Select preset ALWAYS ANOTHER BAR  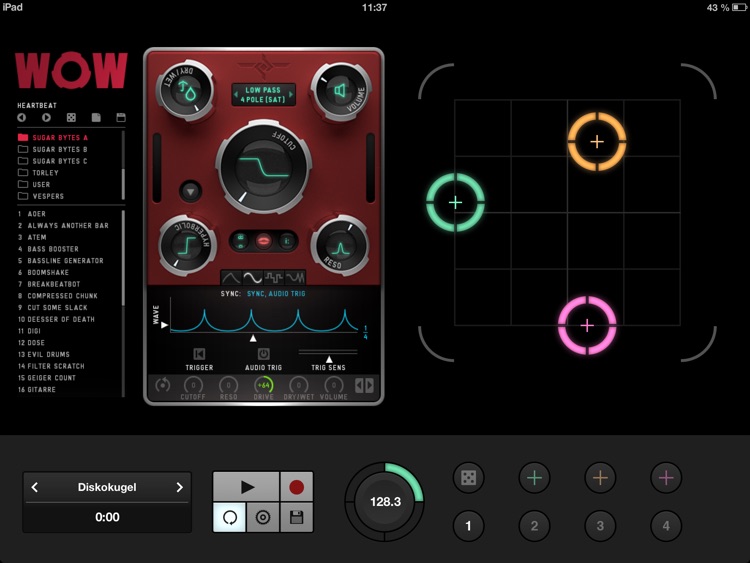63,226
